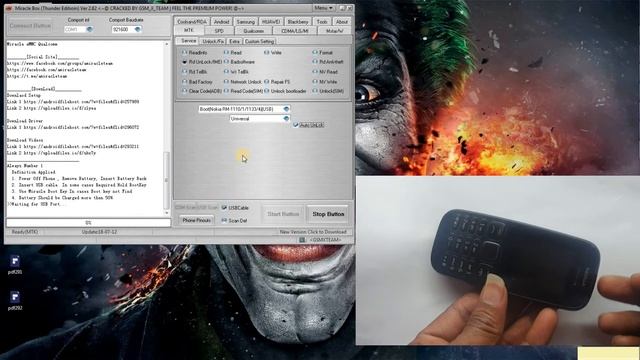This screenshot has height=360, width=640.
Task: Click the Connect Button
Action: pyautogui.click(x=30, y=26)
